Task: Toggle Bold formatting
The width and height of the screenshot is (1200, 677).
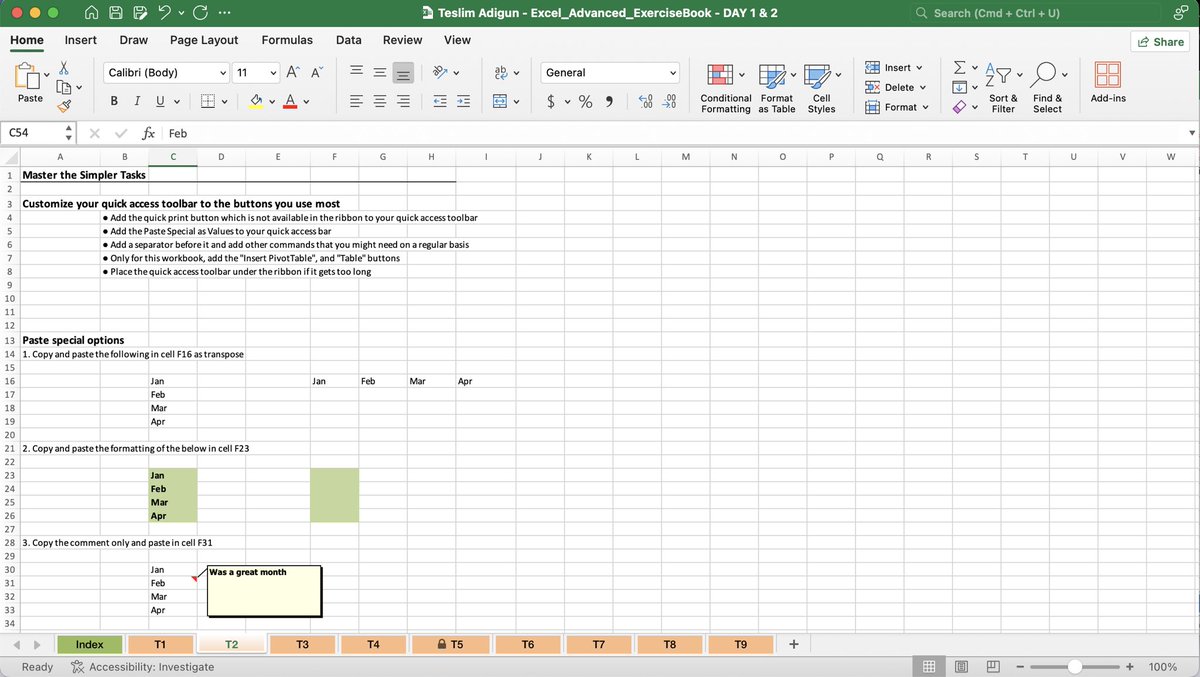Action: coord(115,101)
